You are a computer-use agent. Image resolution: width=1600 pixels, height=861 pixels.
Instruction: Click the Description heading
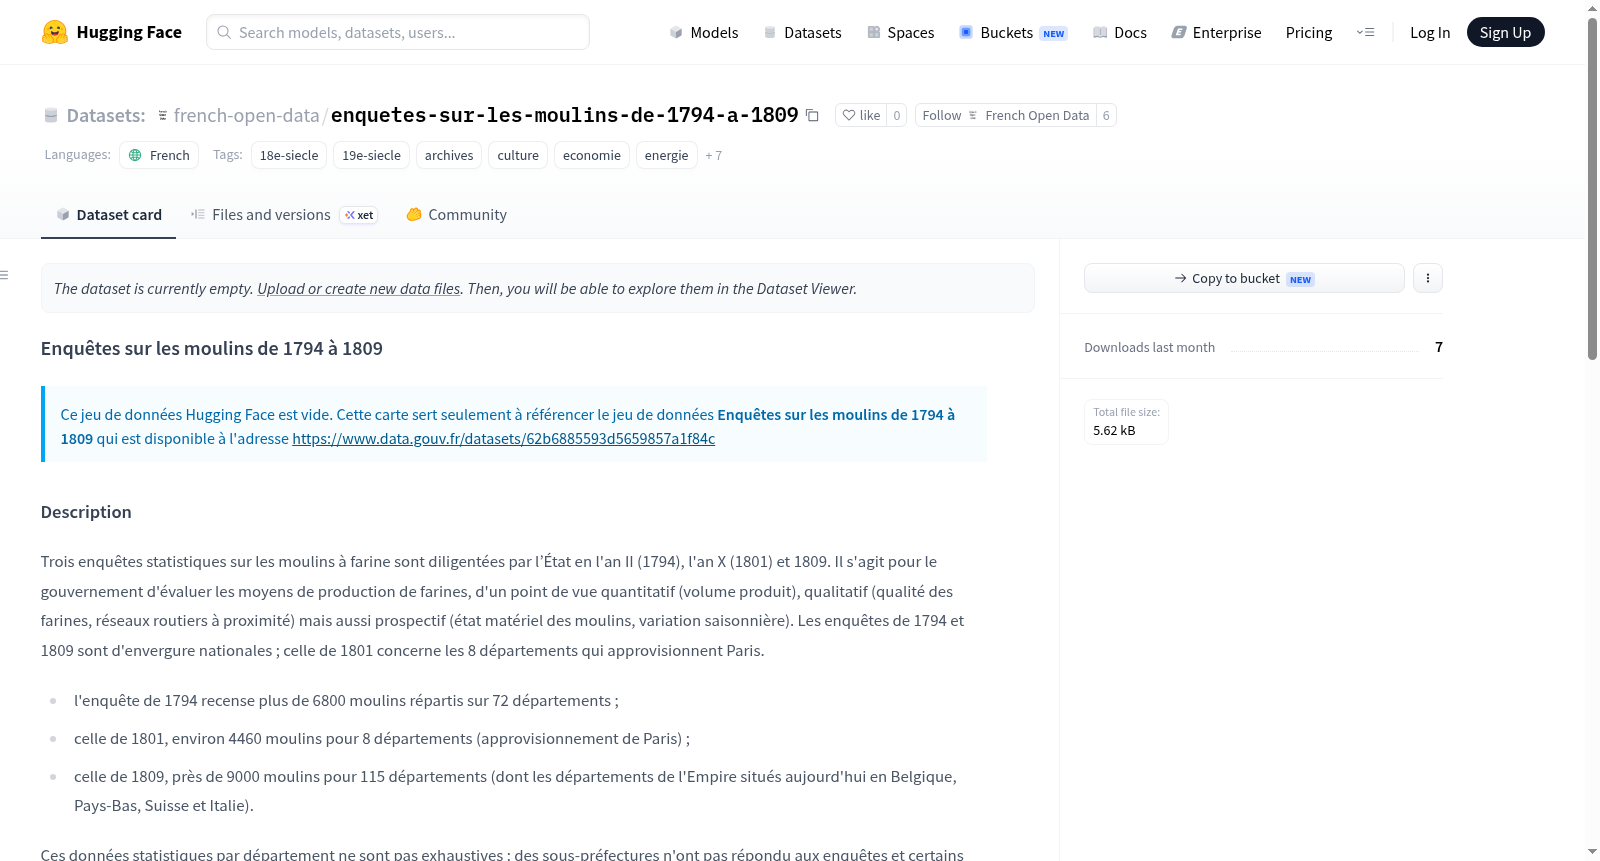tap(86, 512)
